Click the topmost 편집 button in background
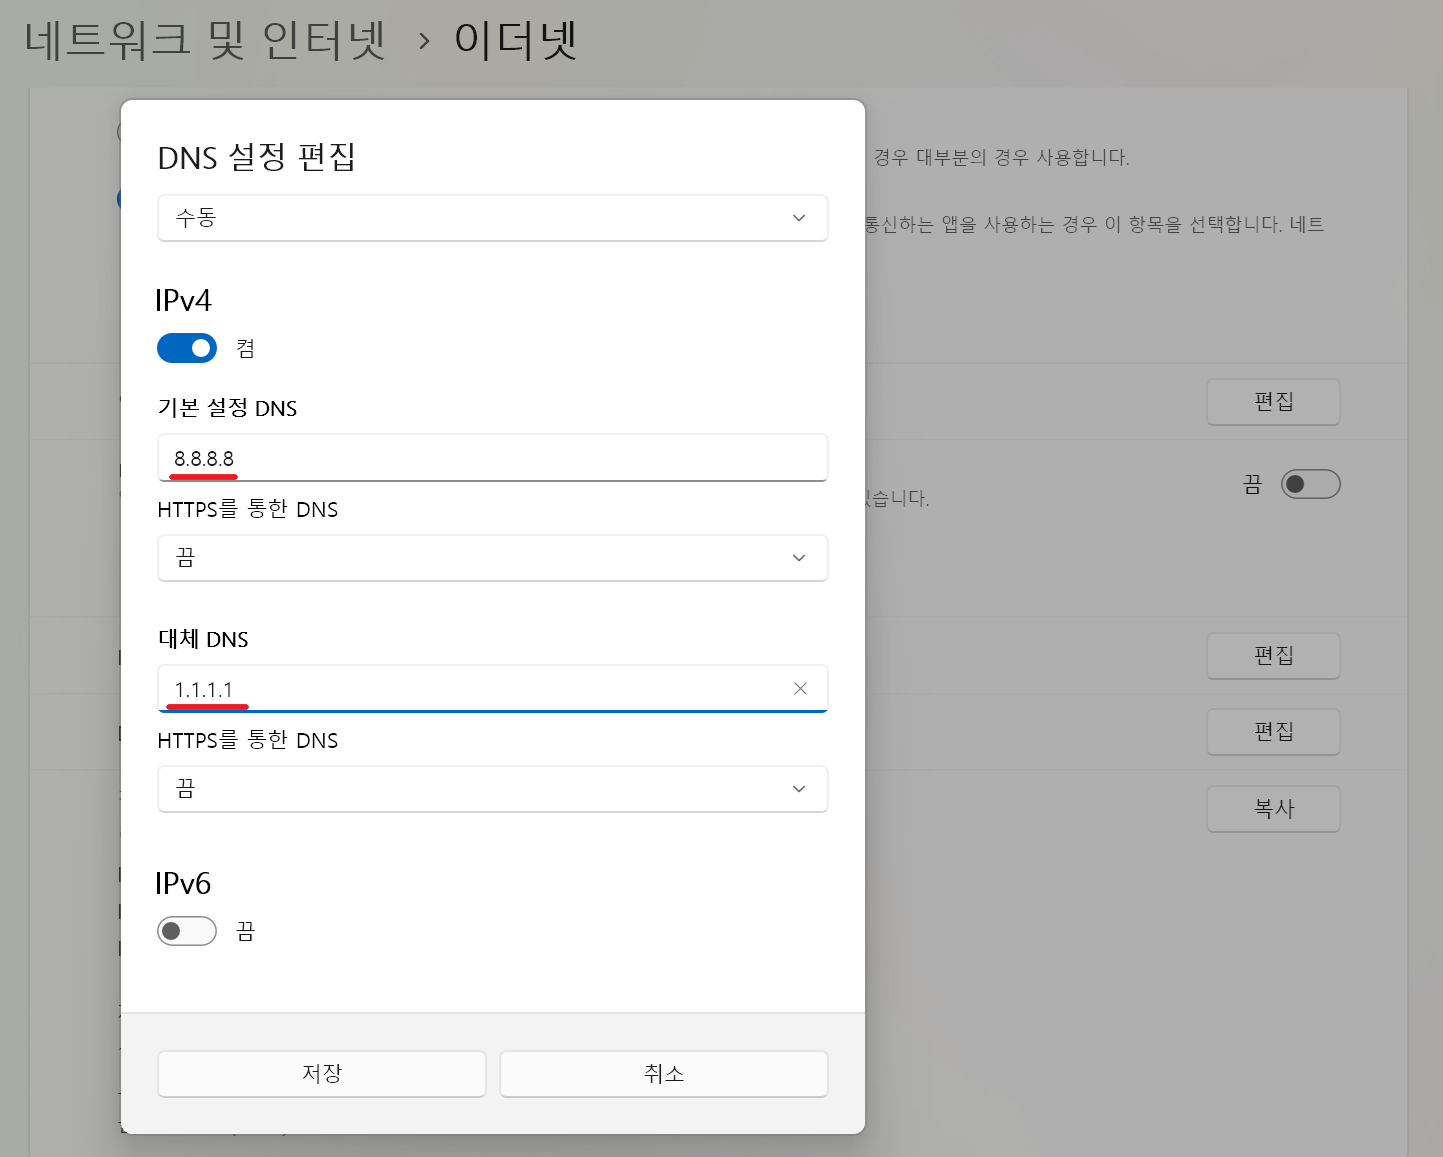1443x1157 pixels. tap(1273, 402)
